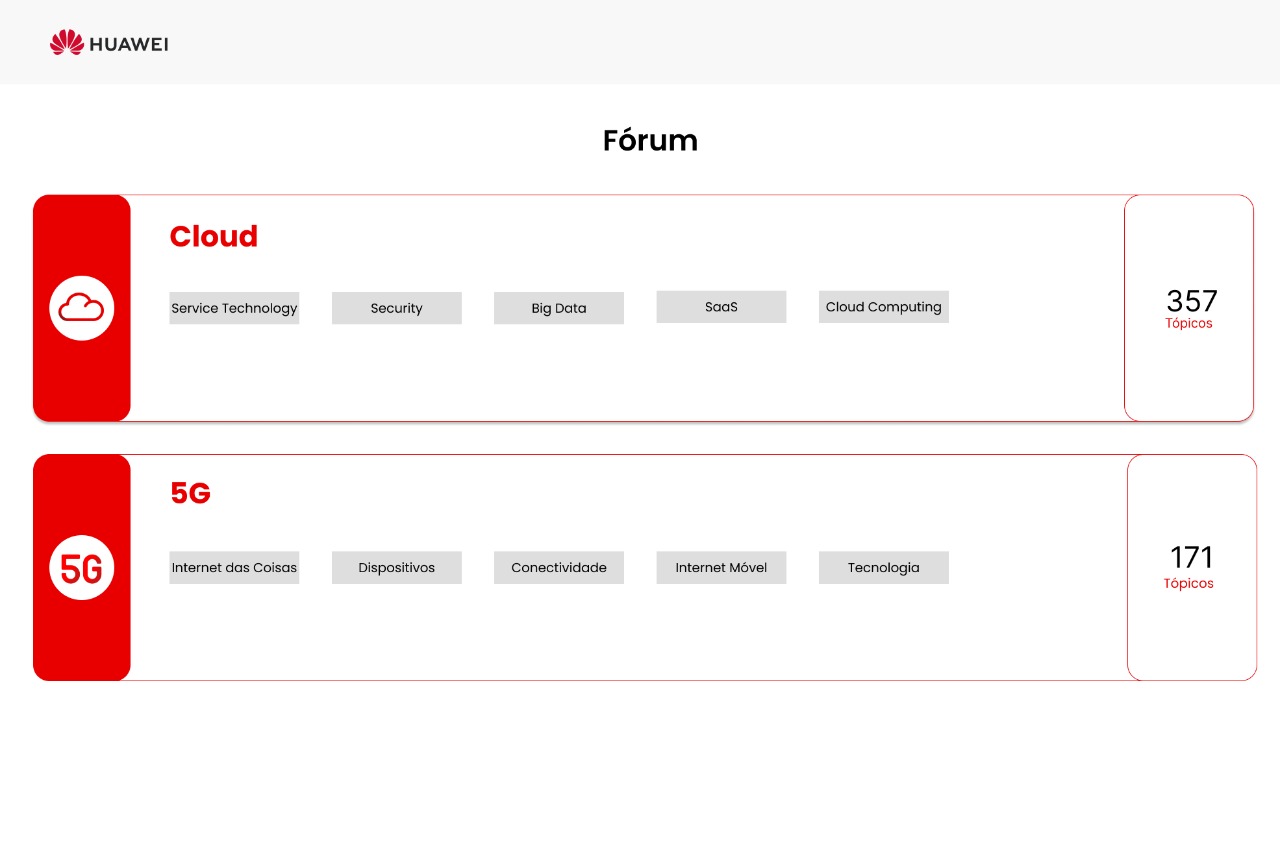1280x855 pixels.
Task: Click the 5G category title
Action: pyautogui.click(x=190, y=494)
